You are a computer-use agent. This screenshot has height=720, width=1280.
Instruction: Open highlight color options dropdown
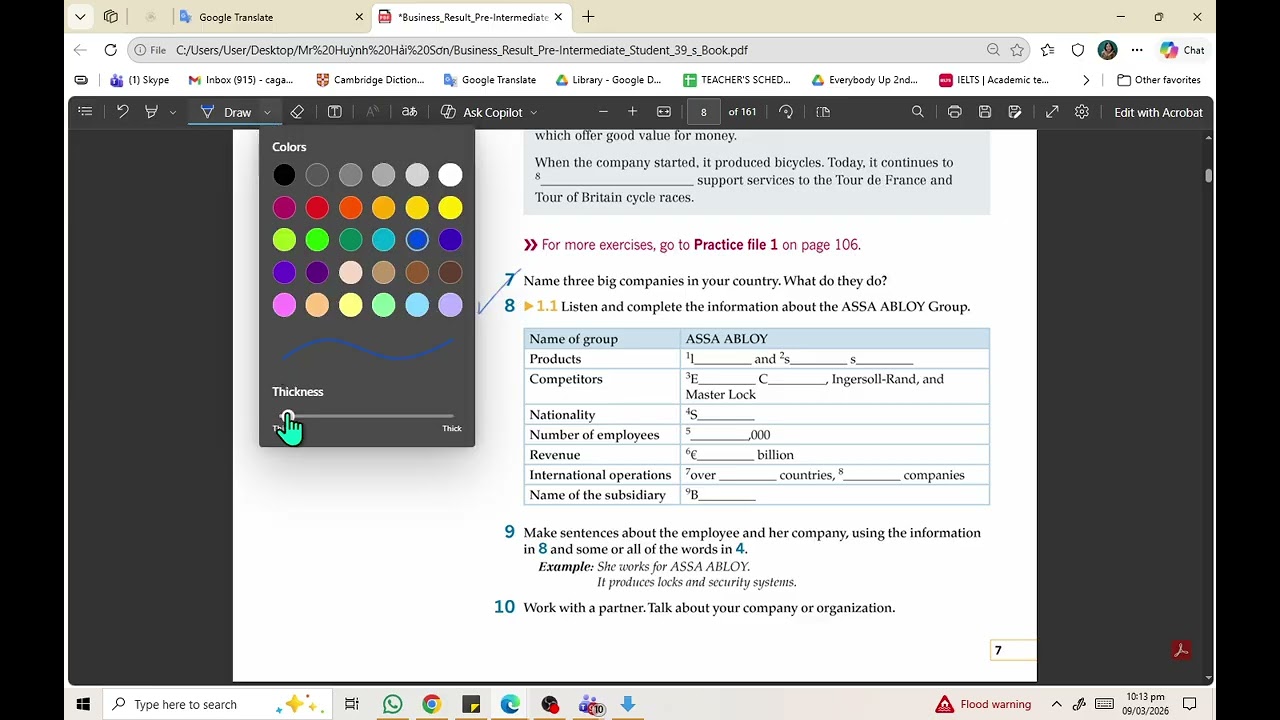tap(173, 112)
